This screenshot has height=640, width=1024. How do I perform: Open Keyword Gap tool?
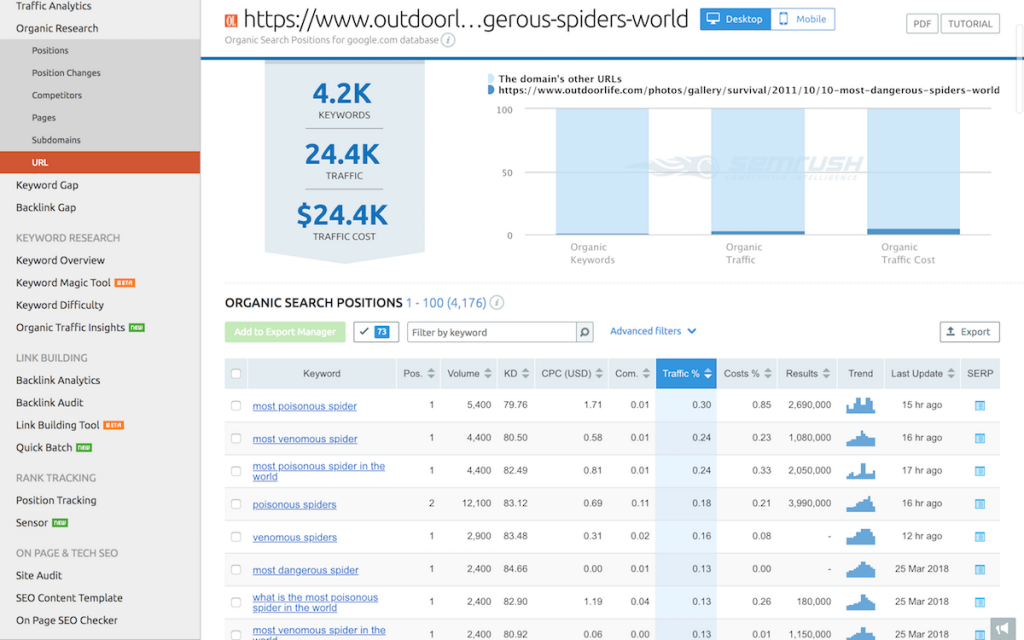47,185
